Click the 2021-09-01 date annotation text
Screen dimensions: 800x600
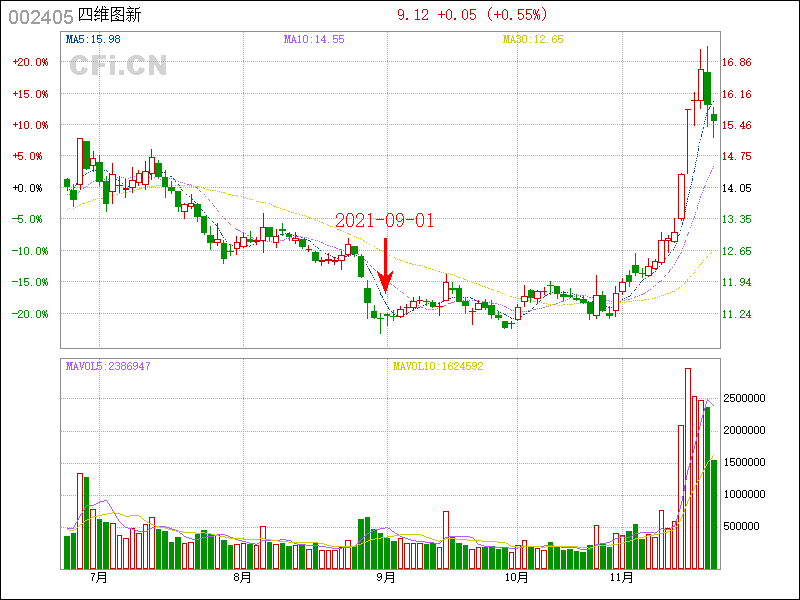[x=384, y=220]
